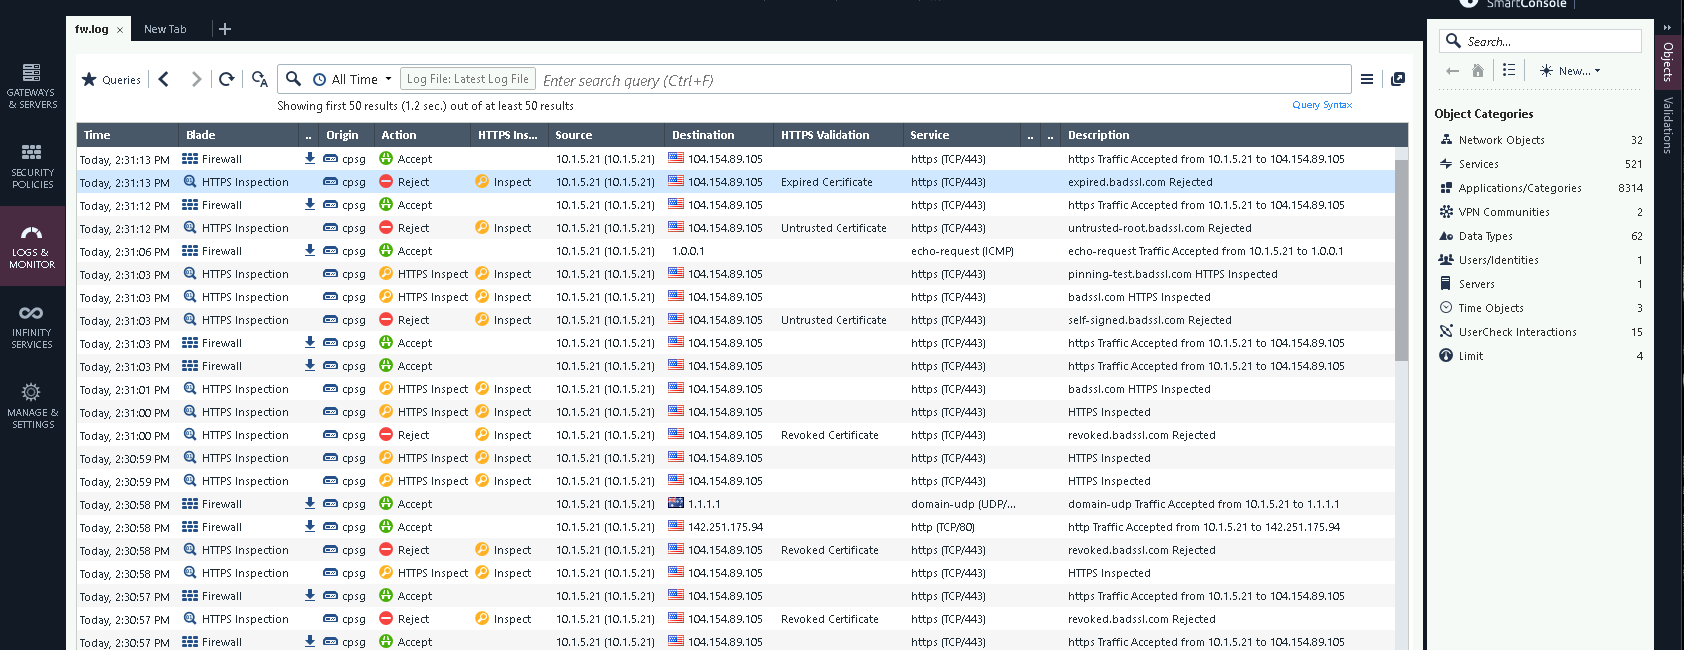Expand the New... object dropdown
Viewport: 1684px width, 650px height.
click(1571, 71)
